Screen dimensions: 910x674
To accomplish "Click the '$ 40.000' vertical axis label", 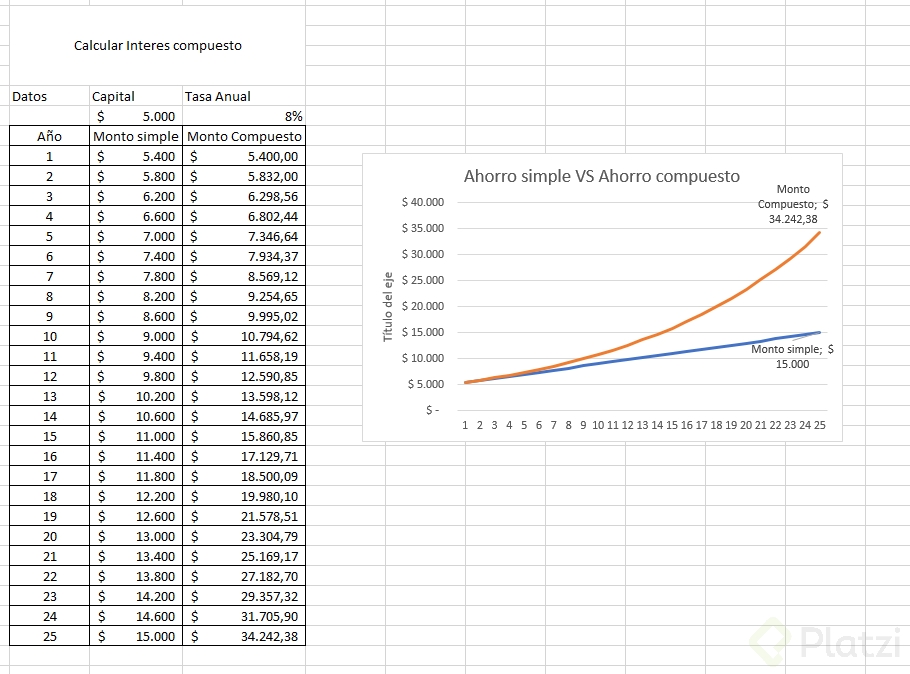I will 422,202.
